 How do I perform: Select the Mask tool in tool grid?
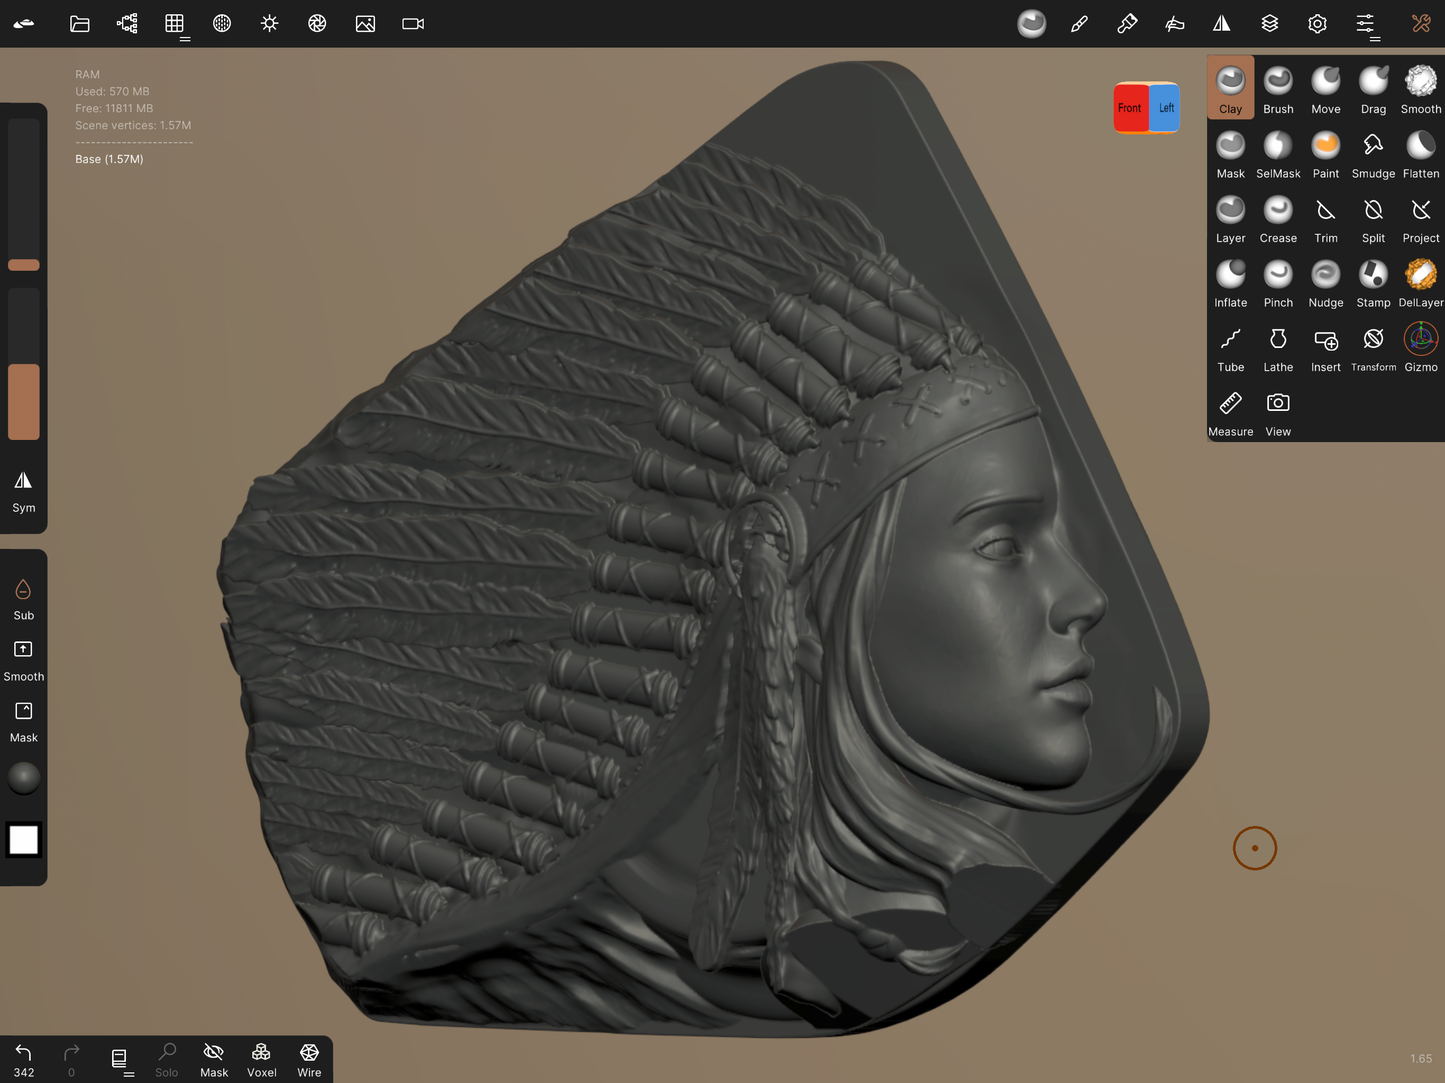(x=1230, y=153)
